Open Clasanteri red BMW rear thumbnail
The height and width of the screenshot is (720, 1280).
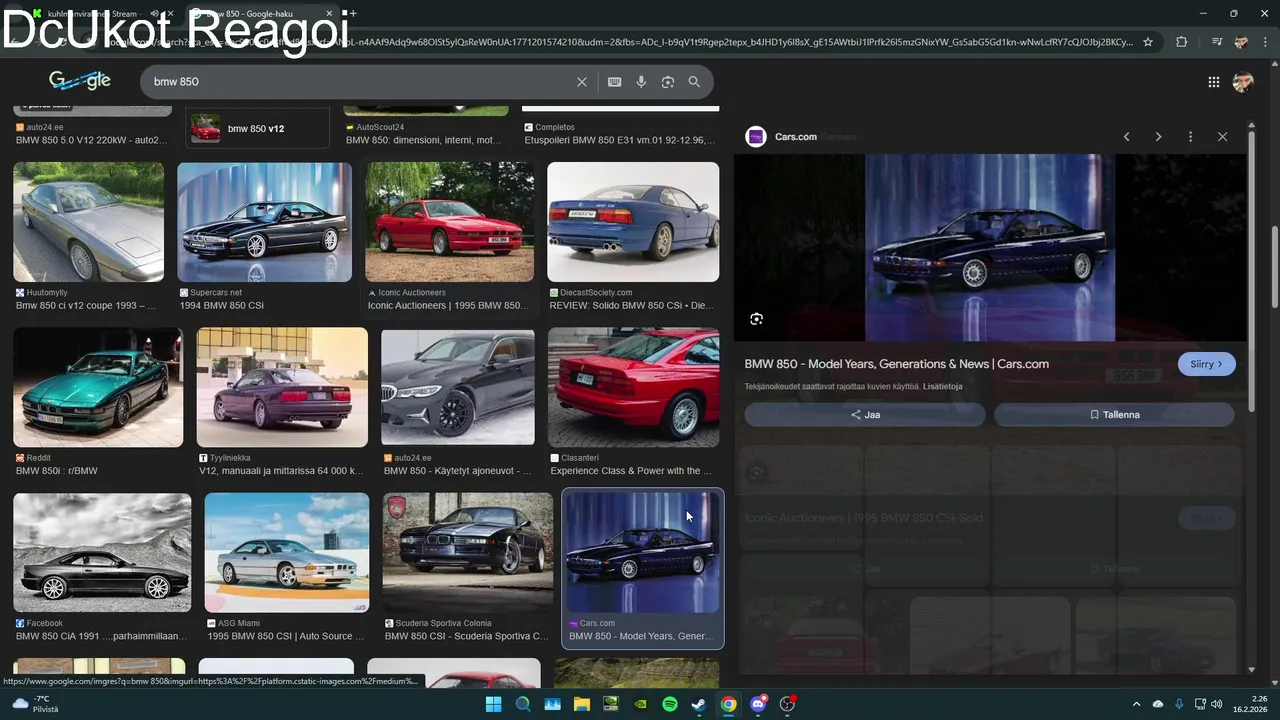click(633, 387)
